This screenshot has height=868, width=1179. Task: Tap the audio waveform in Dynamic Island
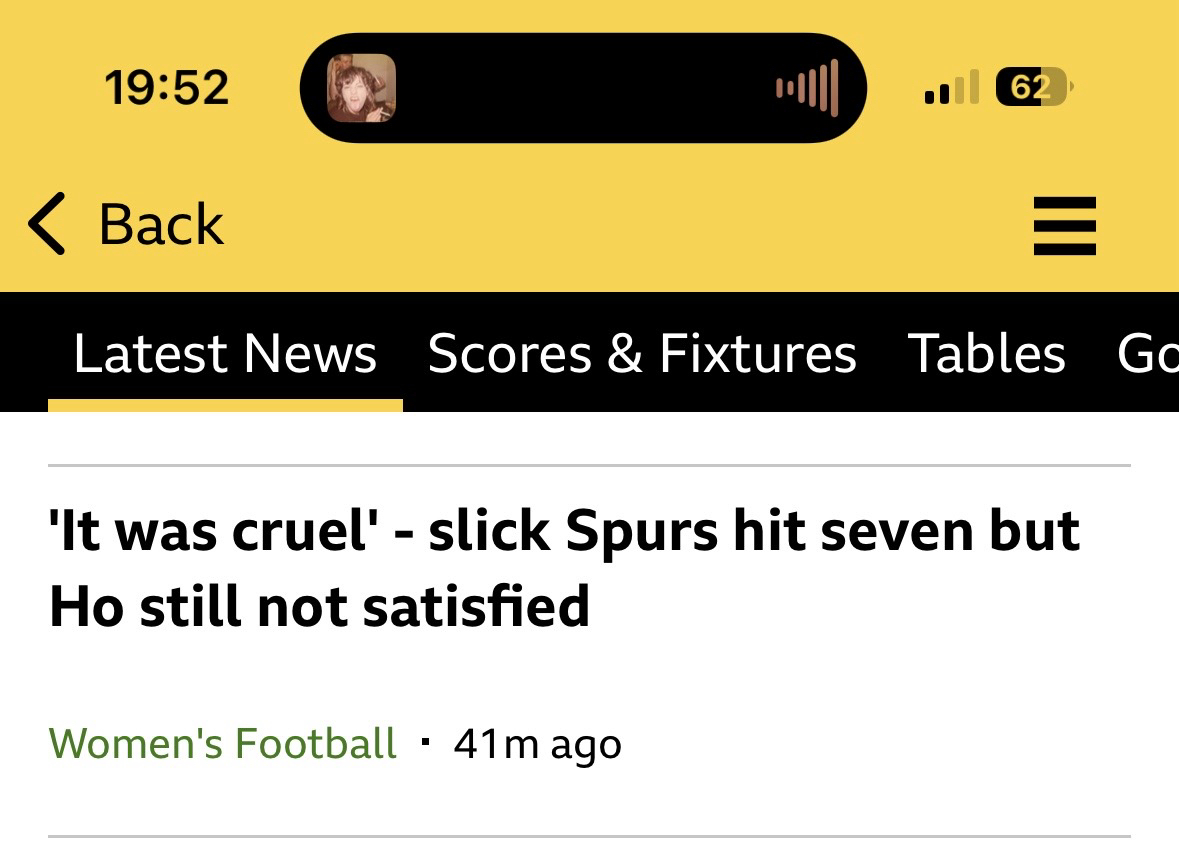click(x=806, y=88)
